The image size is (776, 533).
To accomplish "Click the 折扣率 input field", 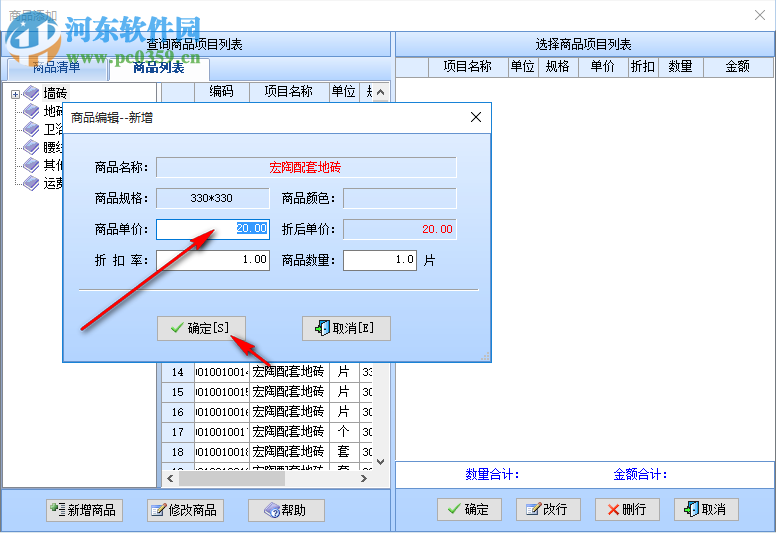I will coord(213,260).
